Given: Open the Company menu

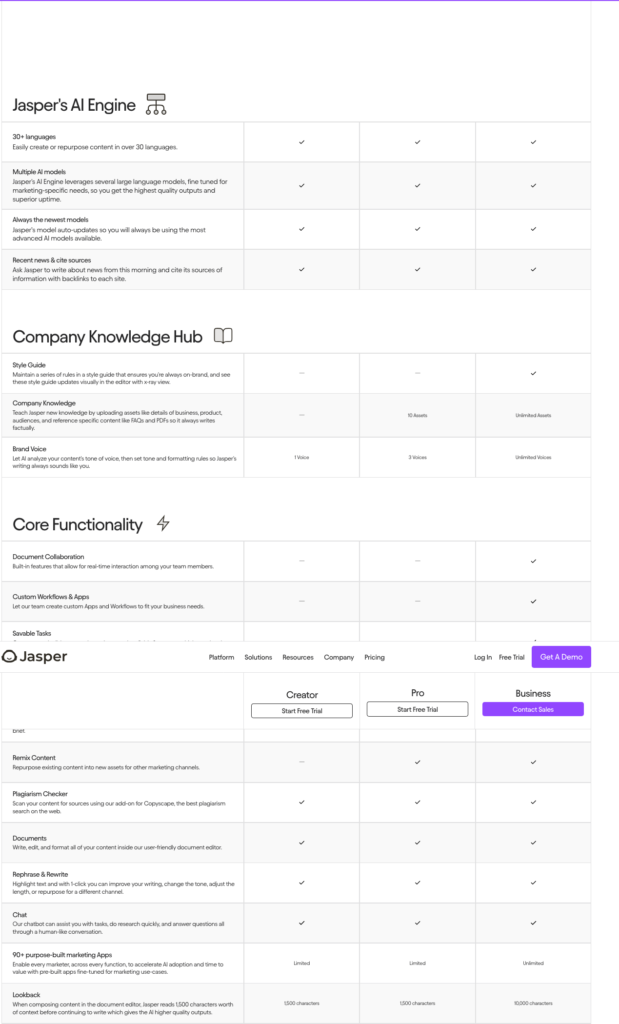Looking at the screenshot, I should (x=339, y=657).
